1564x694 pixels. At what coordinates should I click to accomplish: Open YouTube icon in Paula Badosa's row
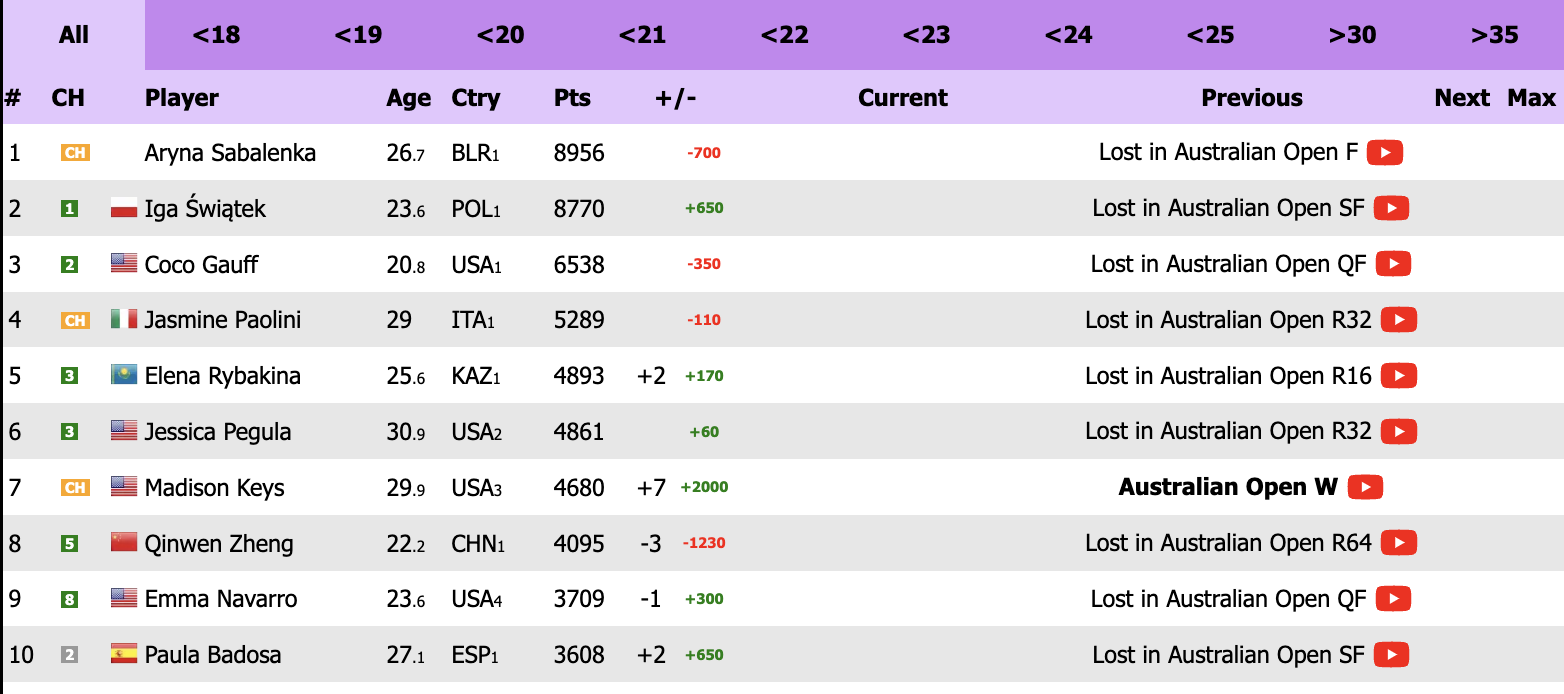tap(1391, 655)
